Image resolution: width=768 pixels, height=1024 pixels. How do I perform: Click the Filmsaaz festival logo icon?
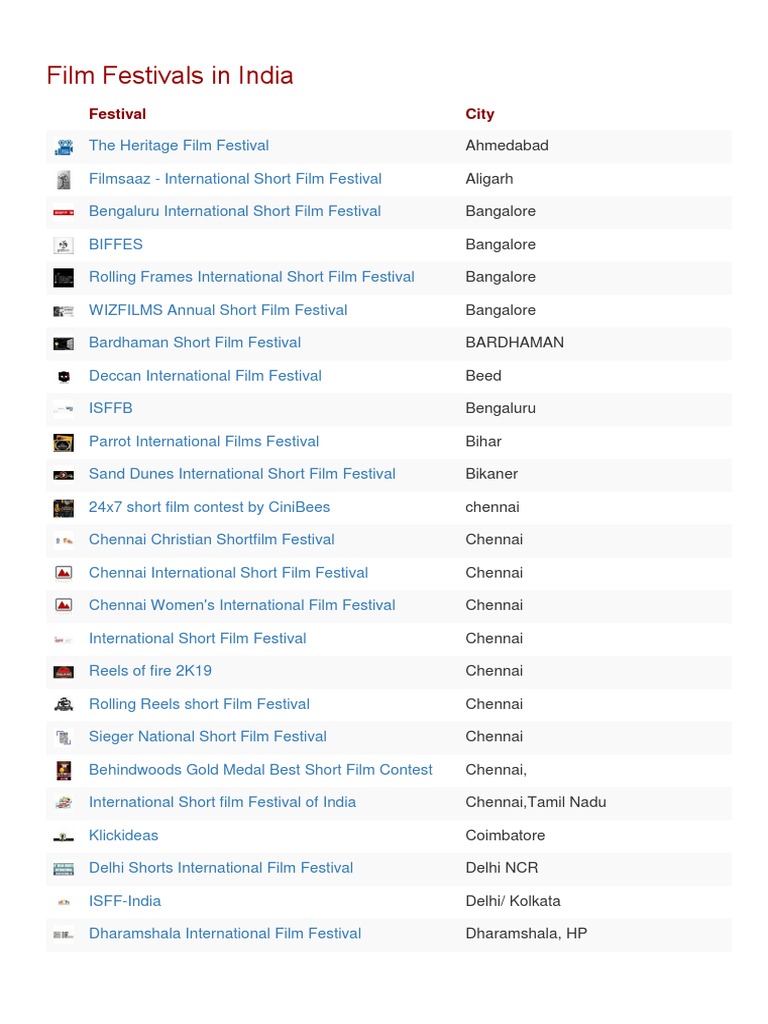click(63, 180)
